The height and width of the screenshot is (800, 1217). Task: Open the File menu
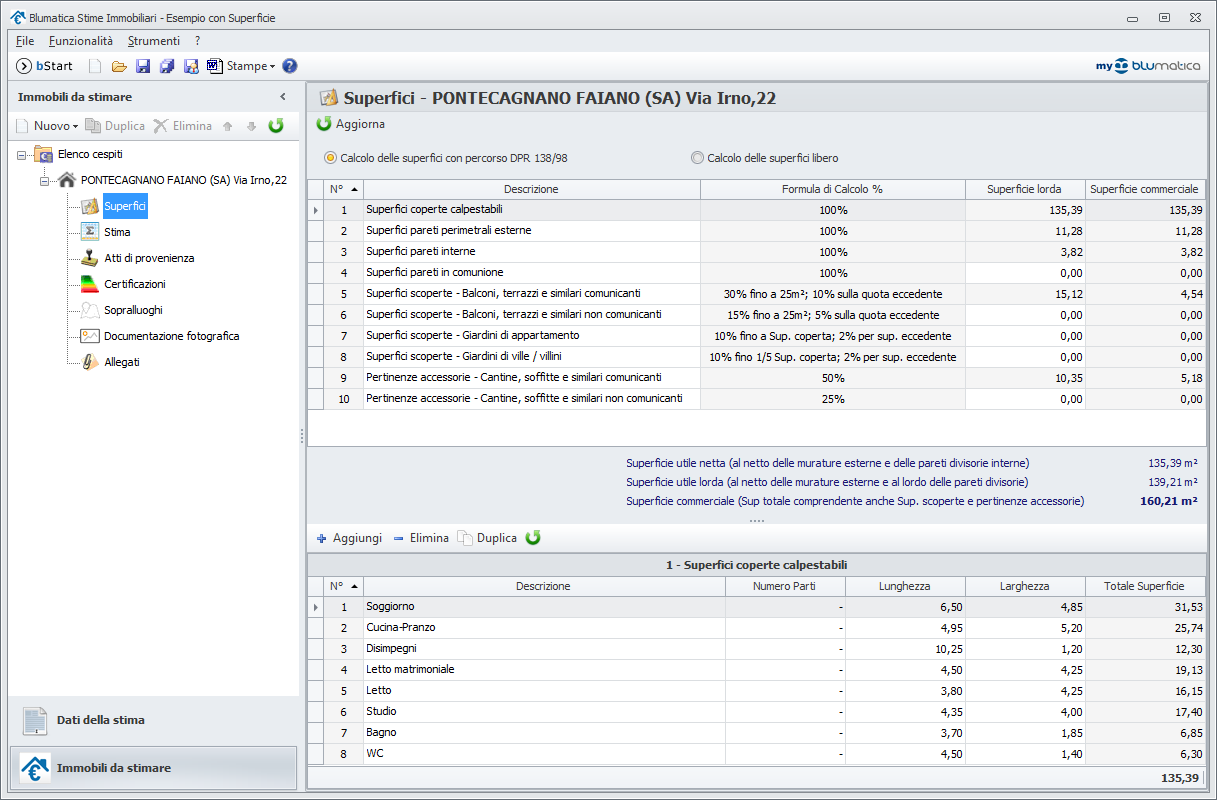[x=25, y=41]
